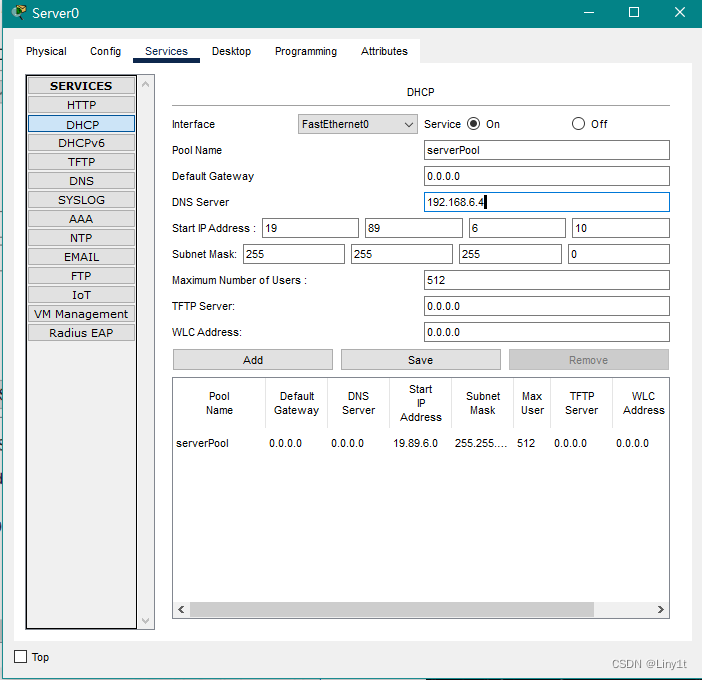Click services list scroll down arrow
Image resolution: width=702 pixels, height=680 pixels.
146,620
